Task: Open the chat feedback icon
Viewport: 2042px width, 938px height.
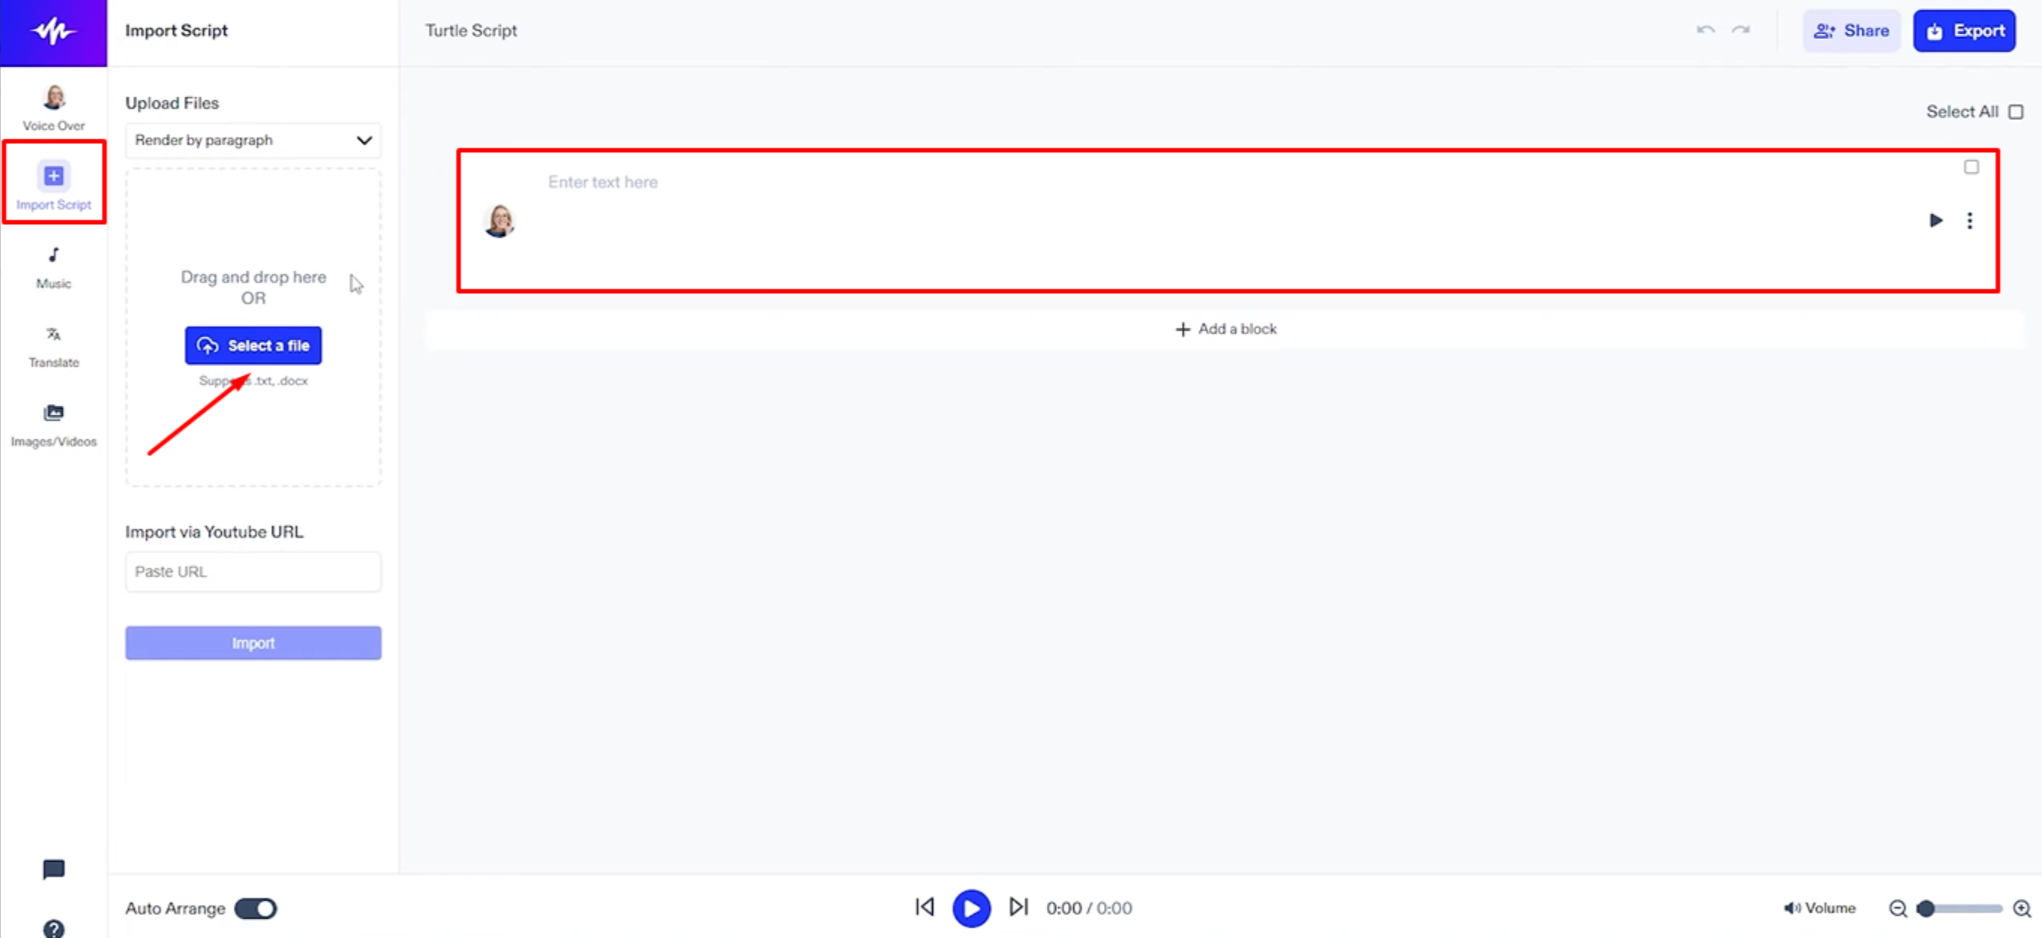Action: point(52,869)
